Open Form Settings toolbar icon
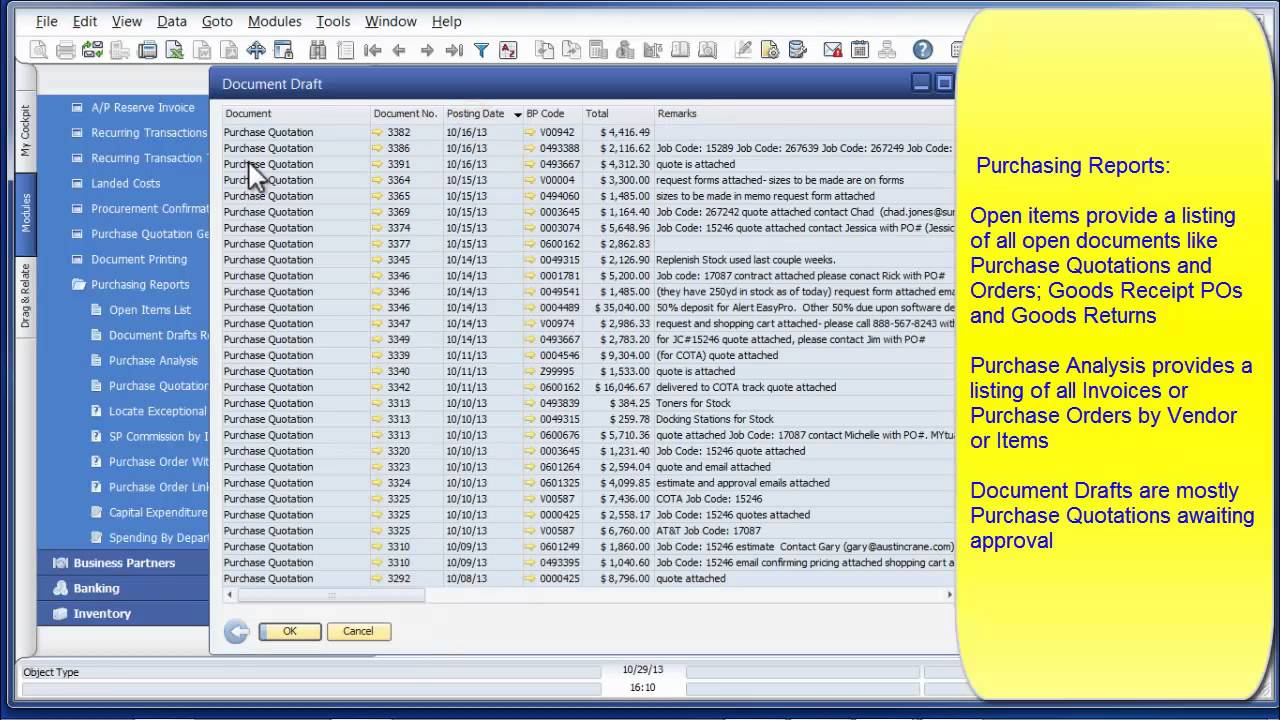 [x=769, y=50]
